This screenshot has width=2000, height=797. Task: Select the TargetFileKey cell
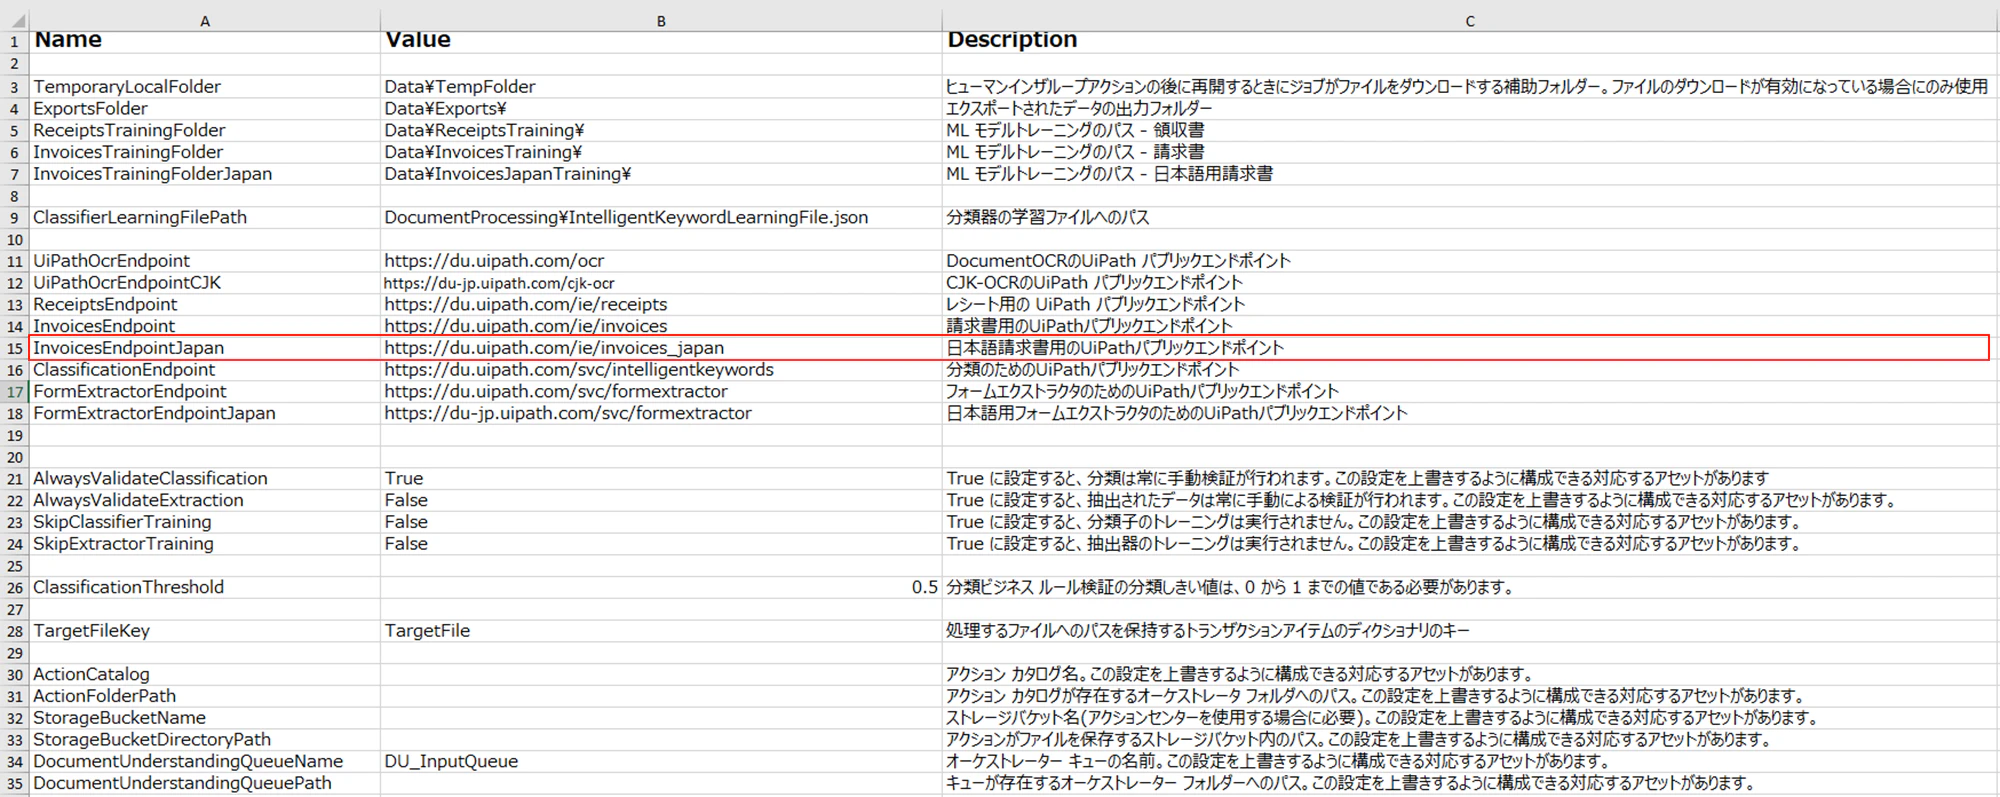click(x=205, y=631)
